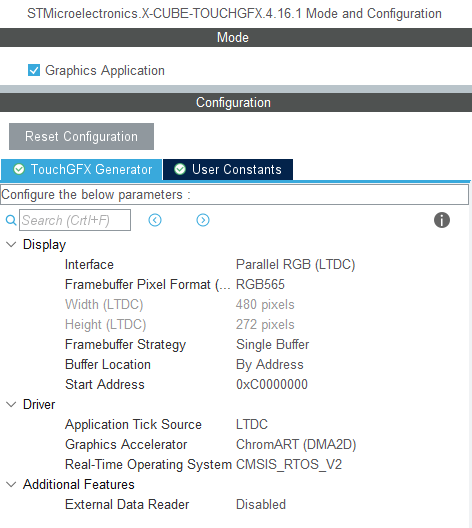
Task: Go to previous search result arrow
Action: tap(155, 220)
